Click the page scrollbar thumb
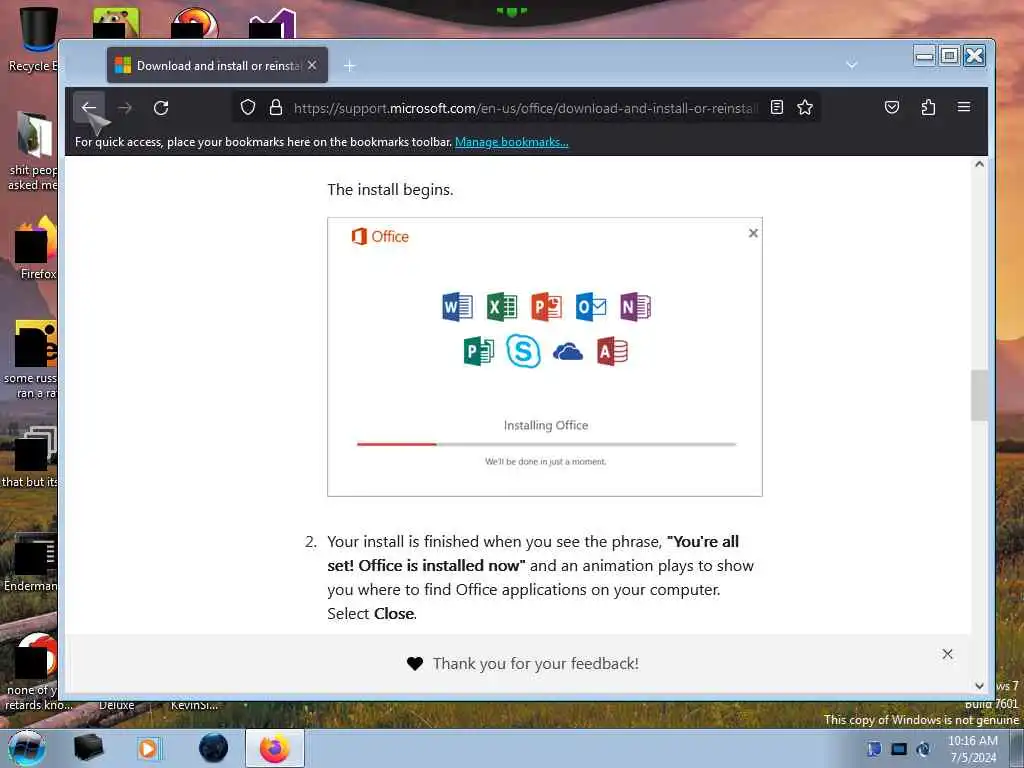 point(978,395)
